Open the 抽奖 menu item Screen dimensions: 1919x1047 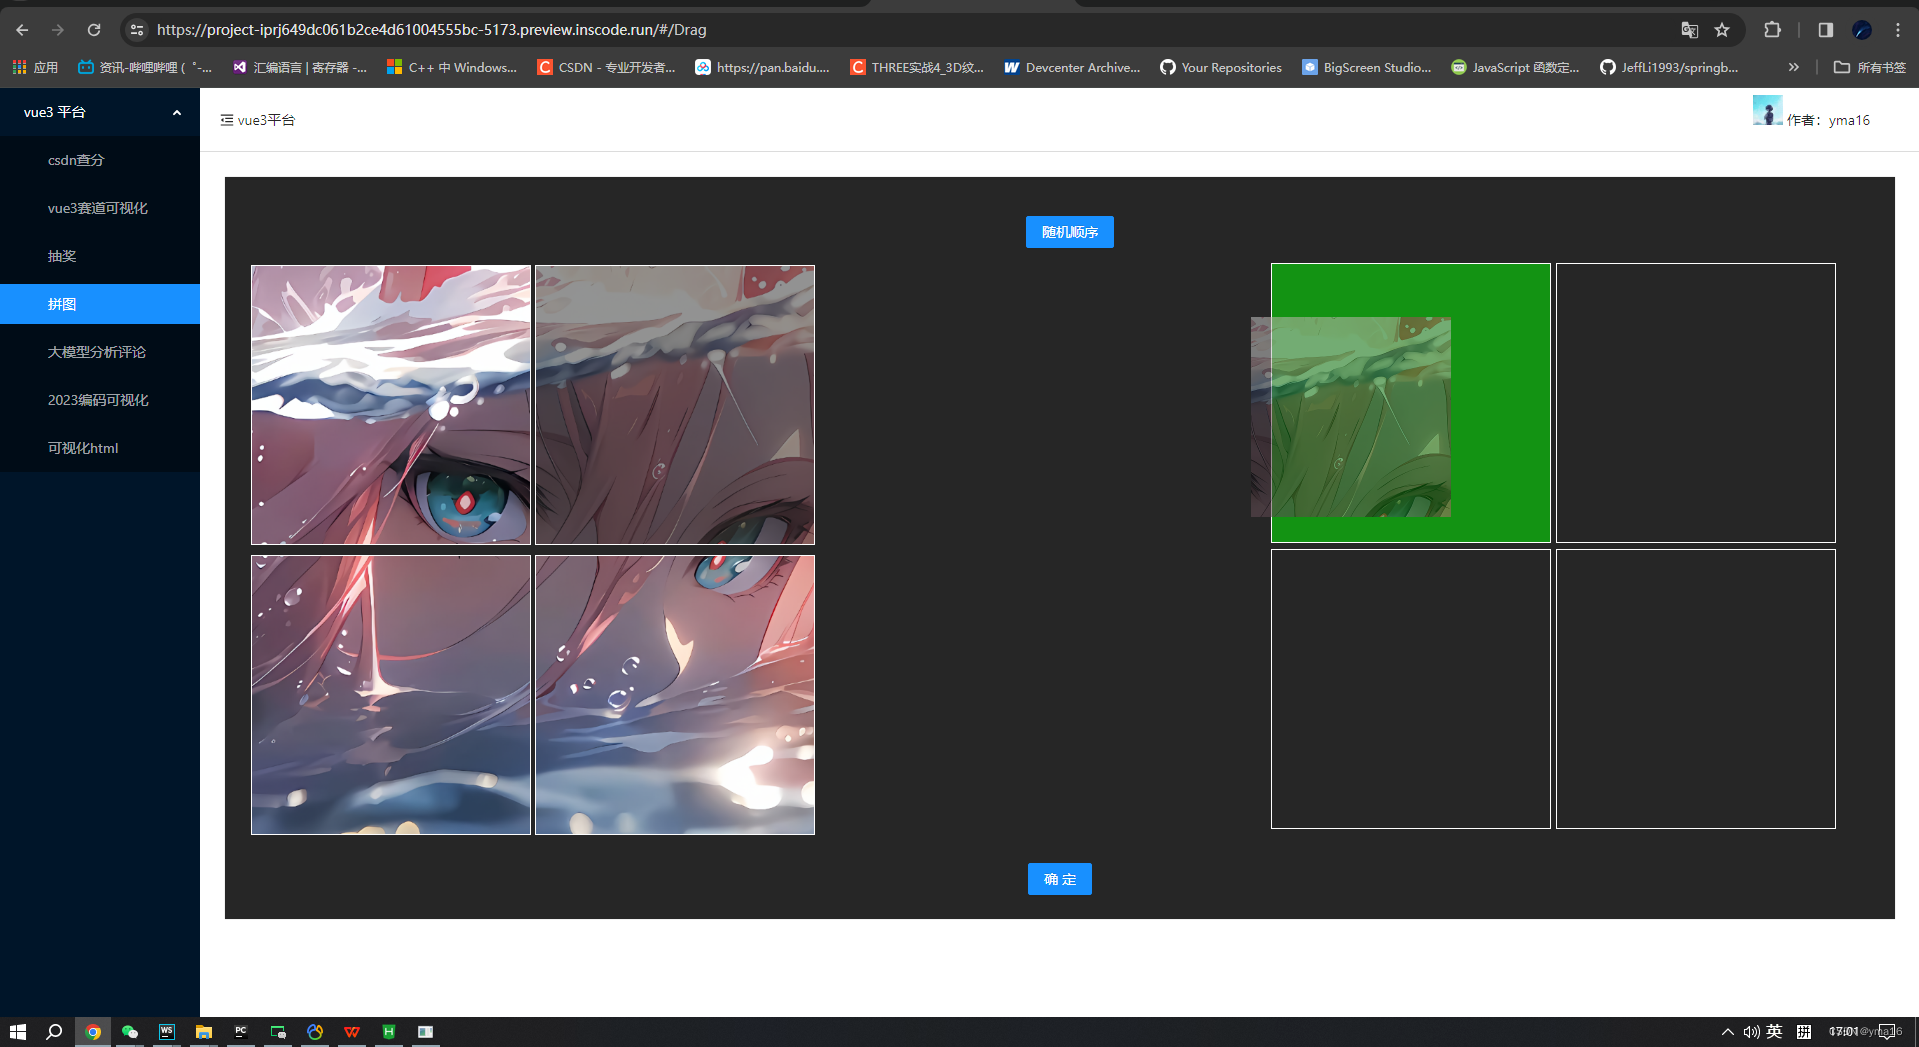point(100,256)
